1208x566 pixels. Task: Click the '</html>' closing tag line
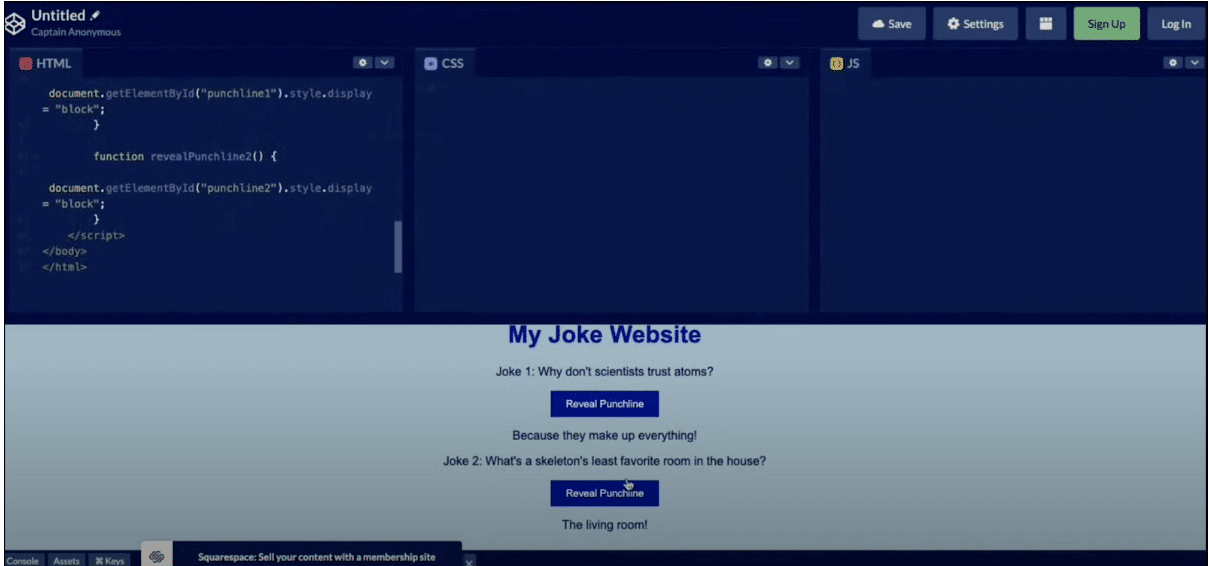tap(64, 268)
